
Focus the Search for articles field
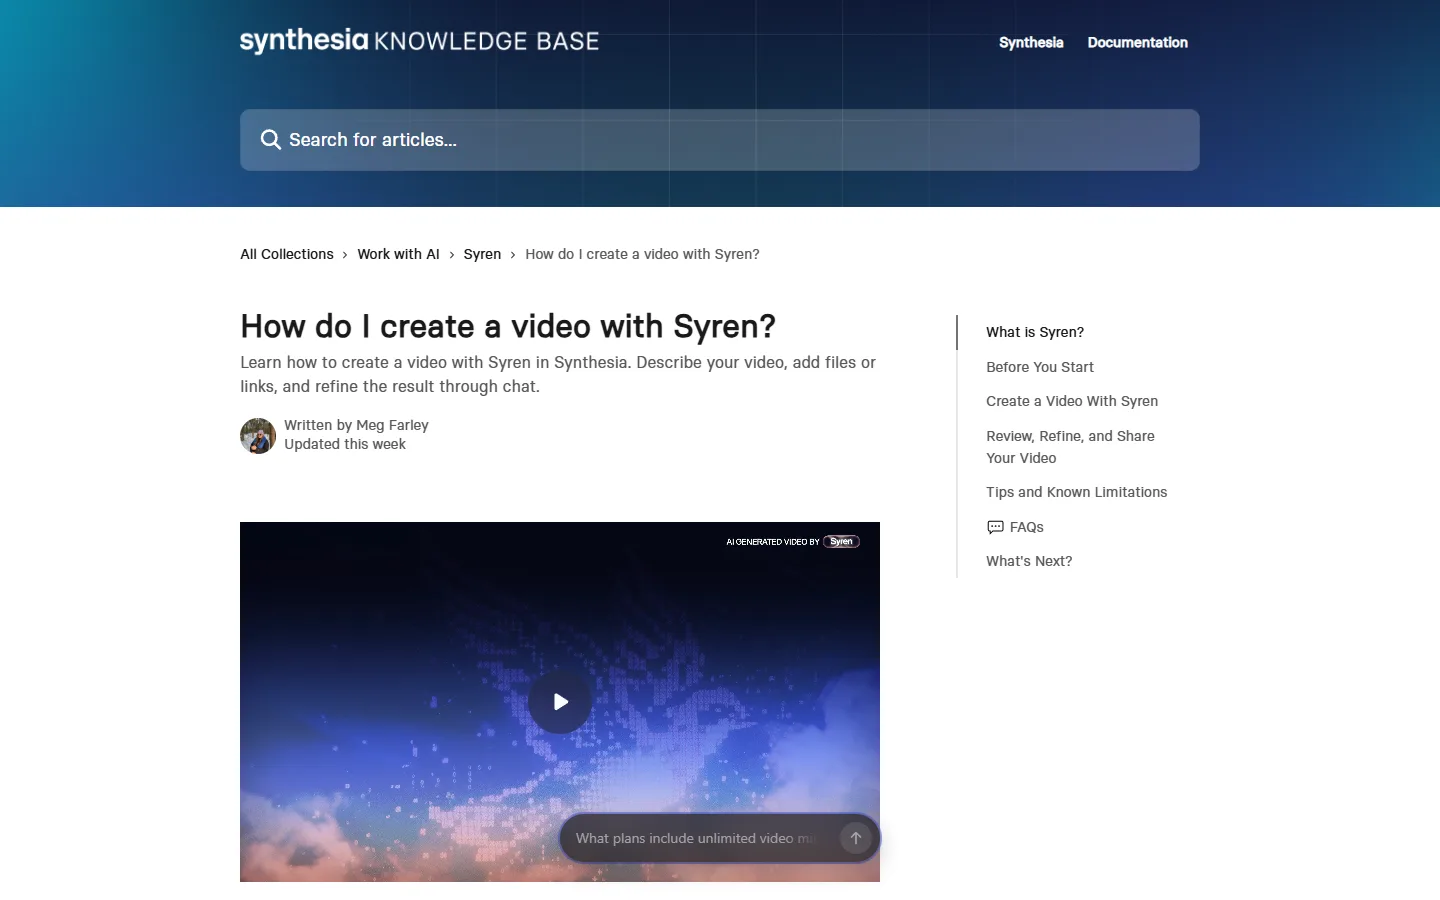720,140
